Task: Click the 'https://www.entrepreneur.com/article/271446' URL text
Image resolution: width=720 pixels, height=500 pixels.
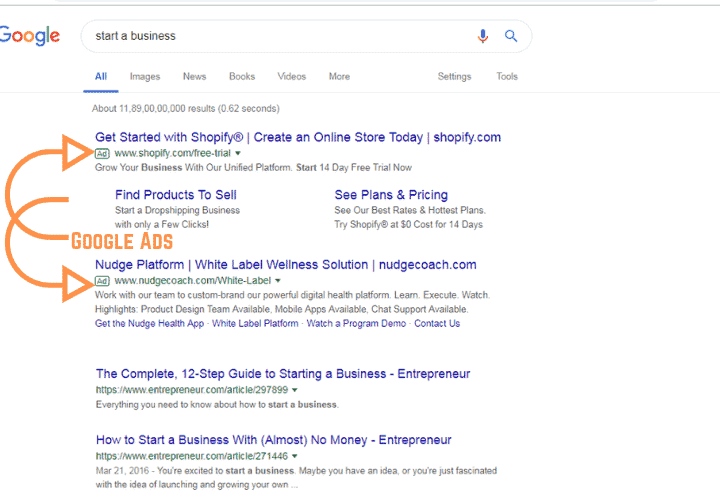Action: point(192,456)
